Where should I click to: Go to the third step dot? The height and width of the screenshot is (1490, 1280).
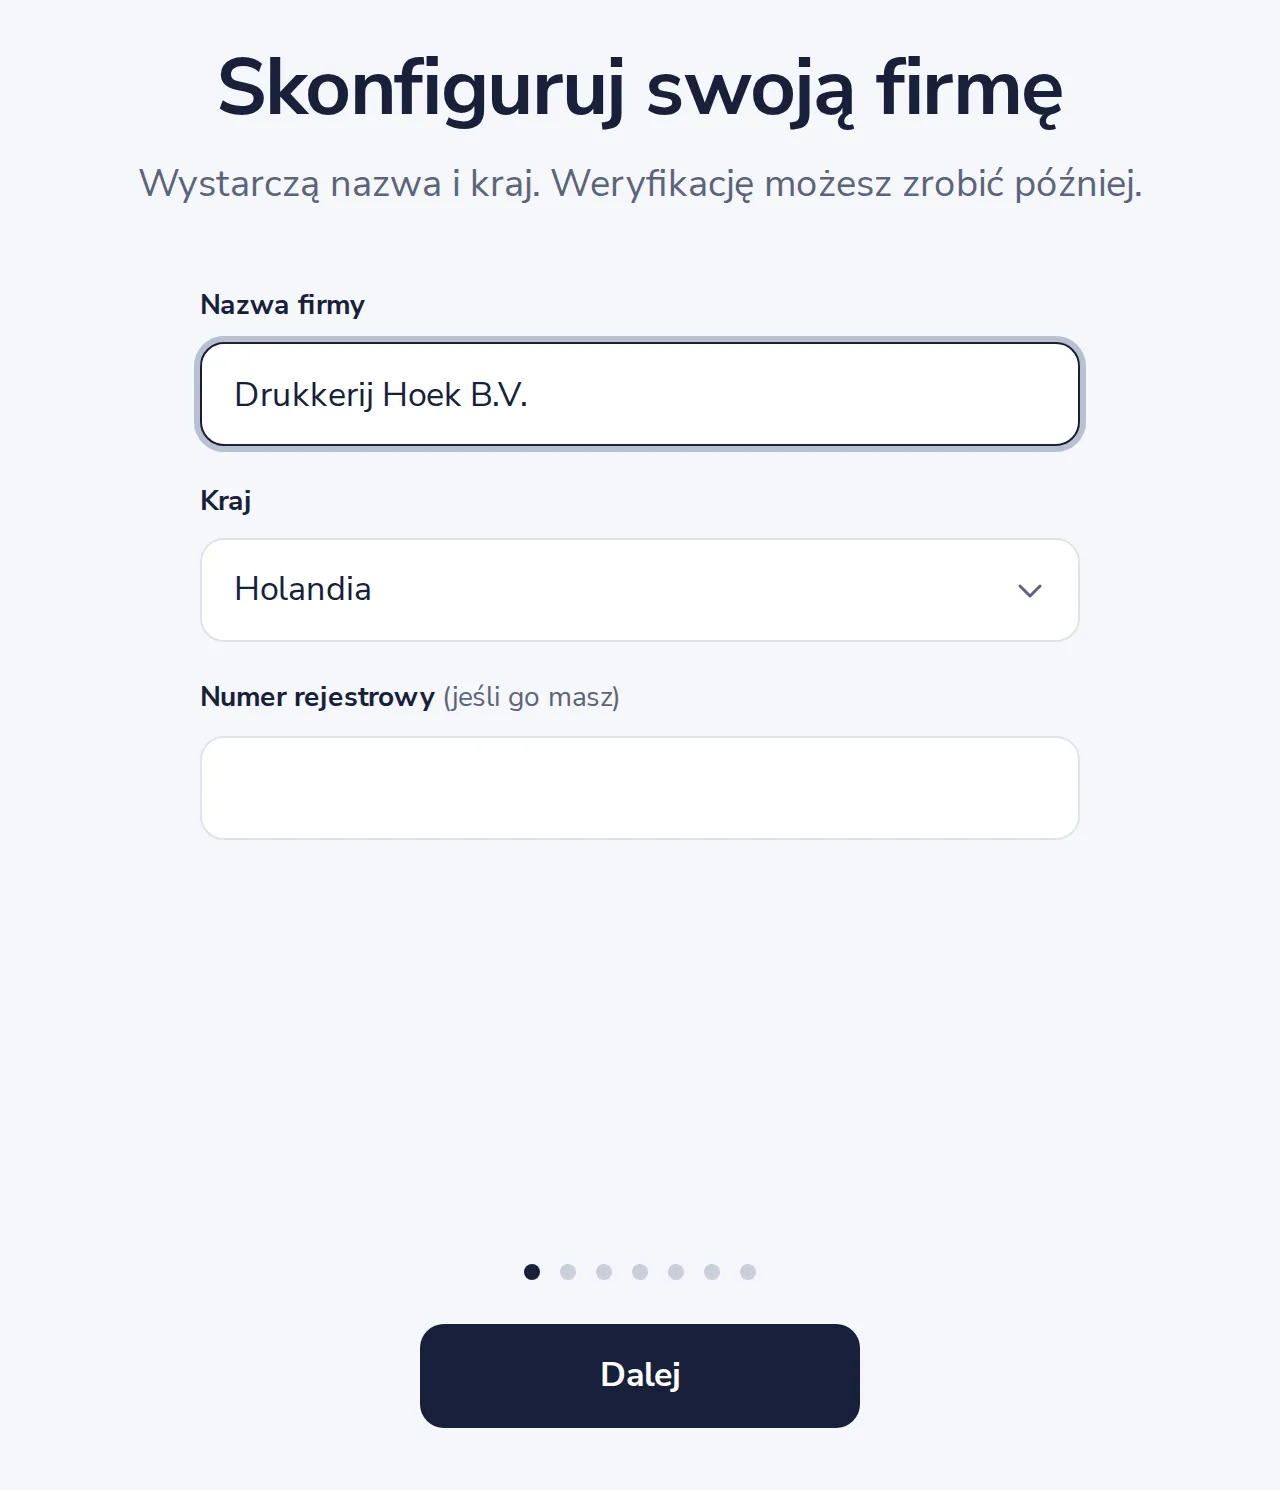(604, 1272)
